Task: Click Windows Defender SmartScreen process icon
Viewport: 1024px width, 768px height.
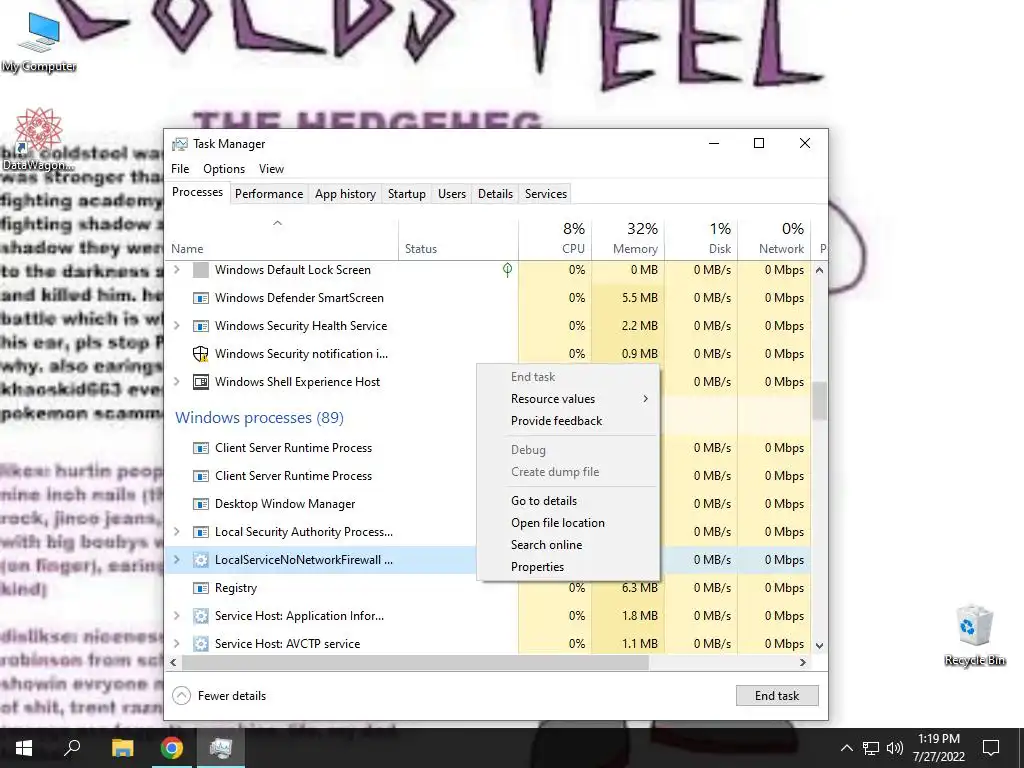Action: click(x=200, y=298)
